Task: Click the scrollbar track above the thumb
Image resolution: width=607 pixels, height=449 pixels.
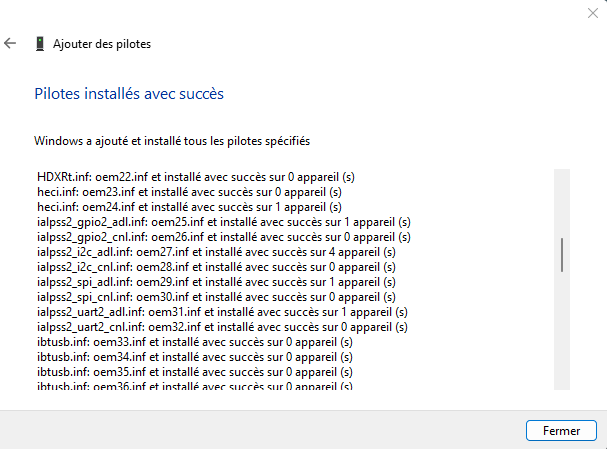Action: pyautogui.click(x=562, y=200)
